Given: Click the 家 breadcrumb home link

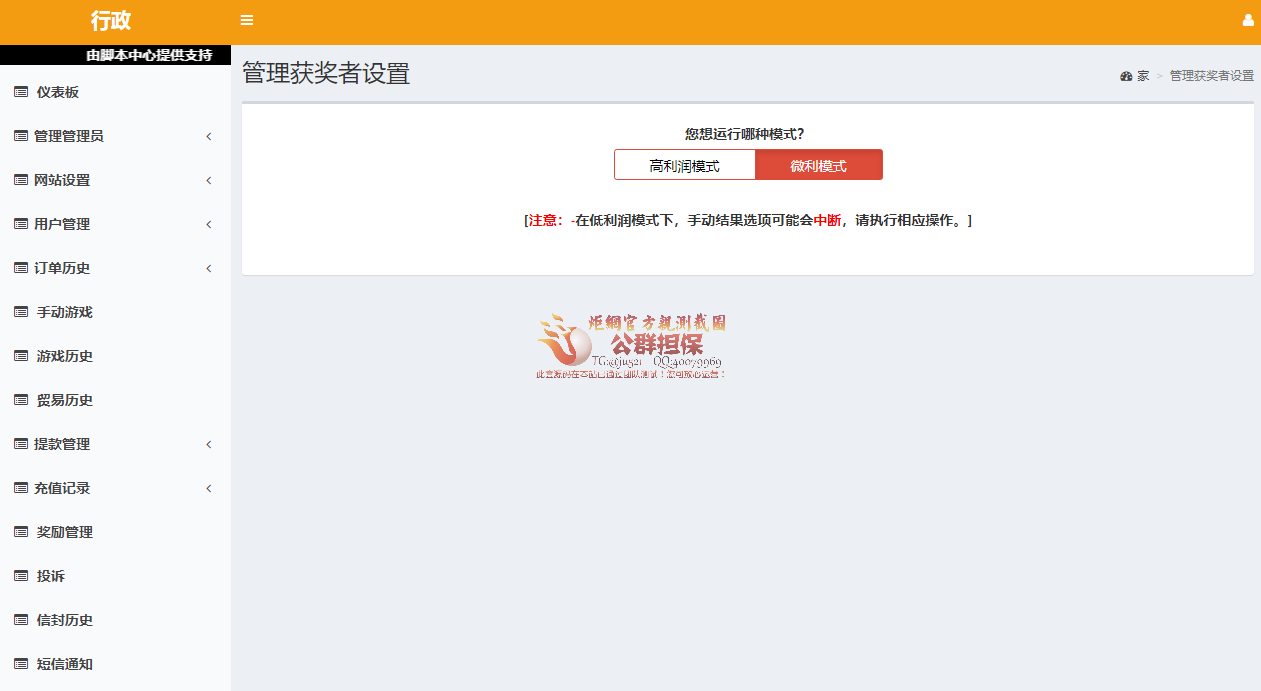Looking at the screenshot, I should [x=1137, y=75].
